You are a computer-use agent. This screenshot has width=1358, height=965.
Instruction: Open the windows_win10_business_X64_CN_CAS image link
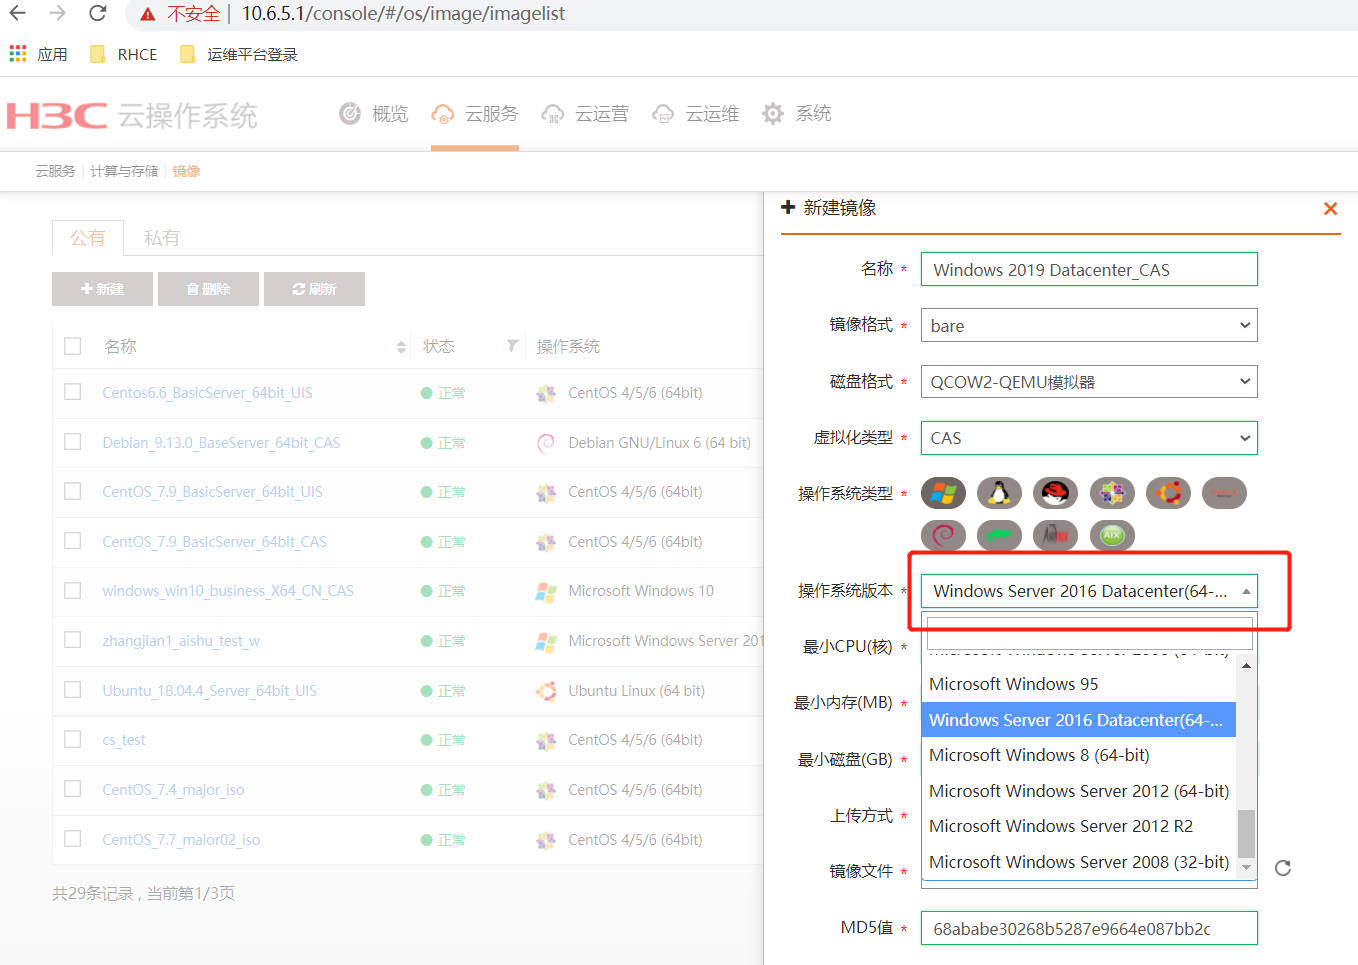coord(228,591)
